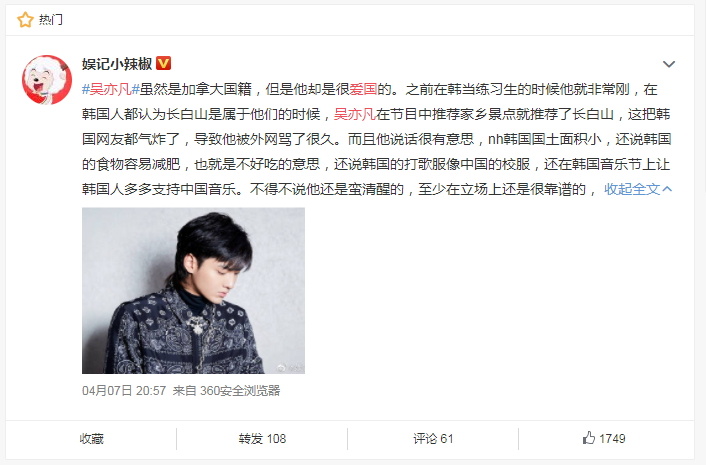Open the attached photo thumbnail
This screenshot has width=706, height=465.
point(193,290)
